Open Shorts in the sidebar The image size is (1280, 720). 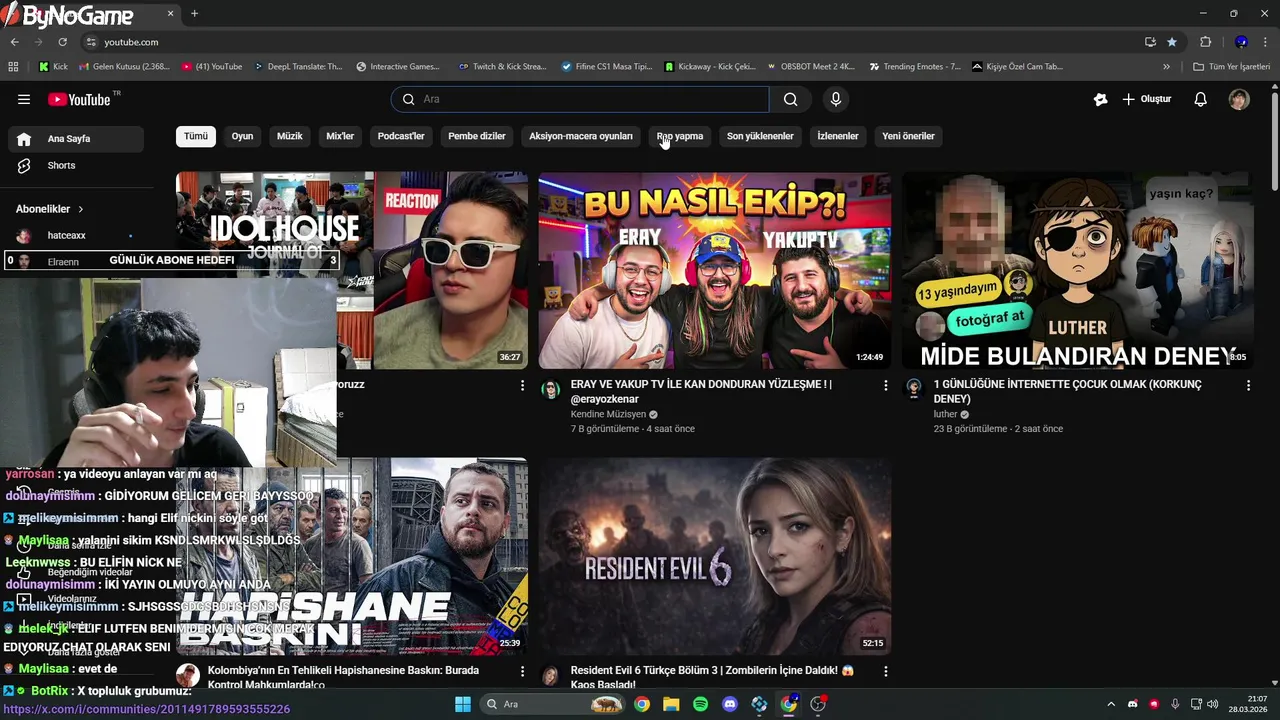click(x=76, y=165)
